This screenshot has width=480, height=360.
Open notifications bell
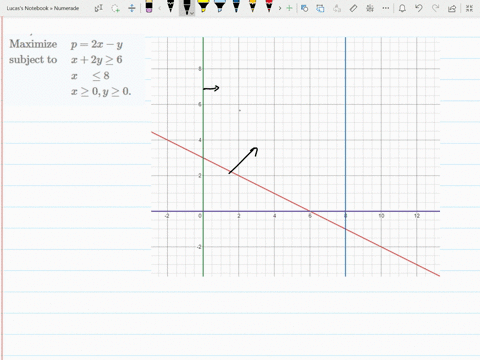pos(402,8)
